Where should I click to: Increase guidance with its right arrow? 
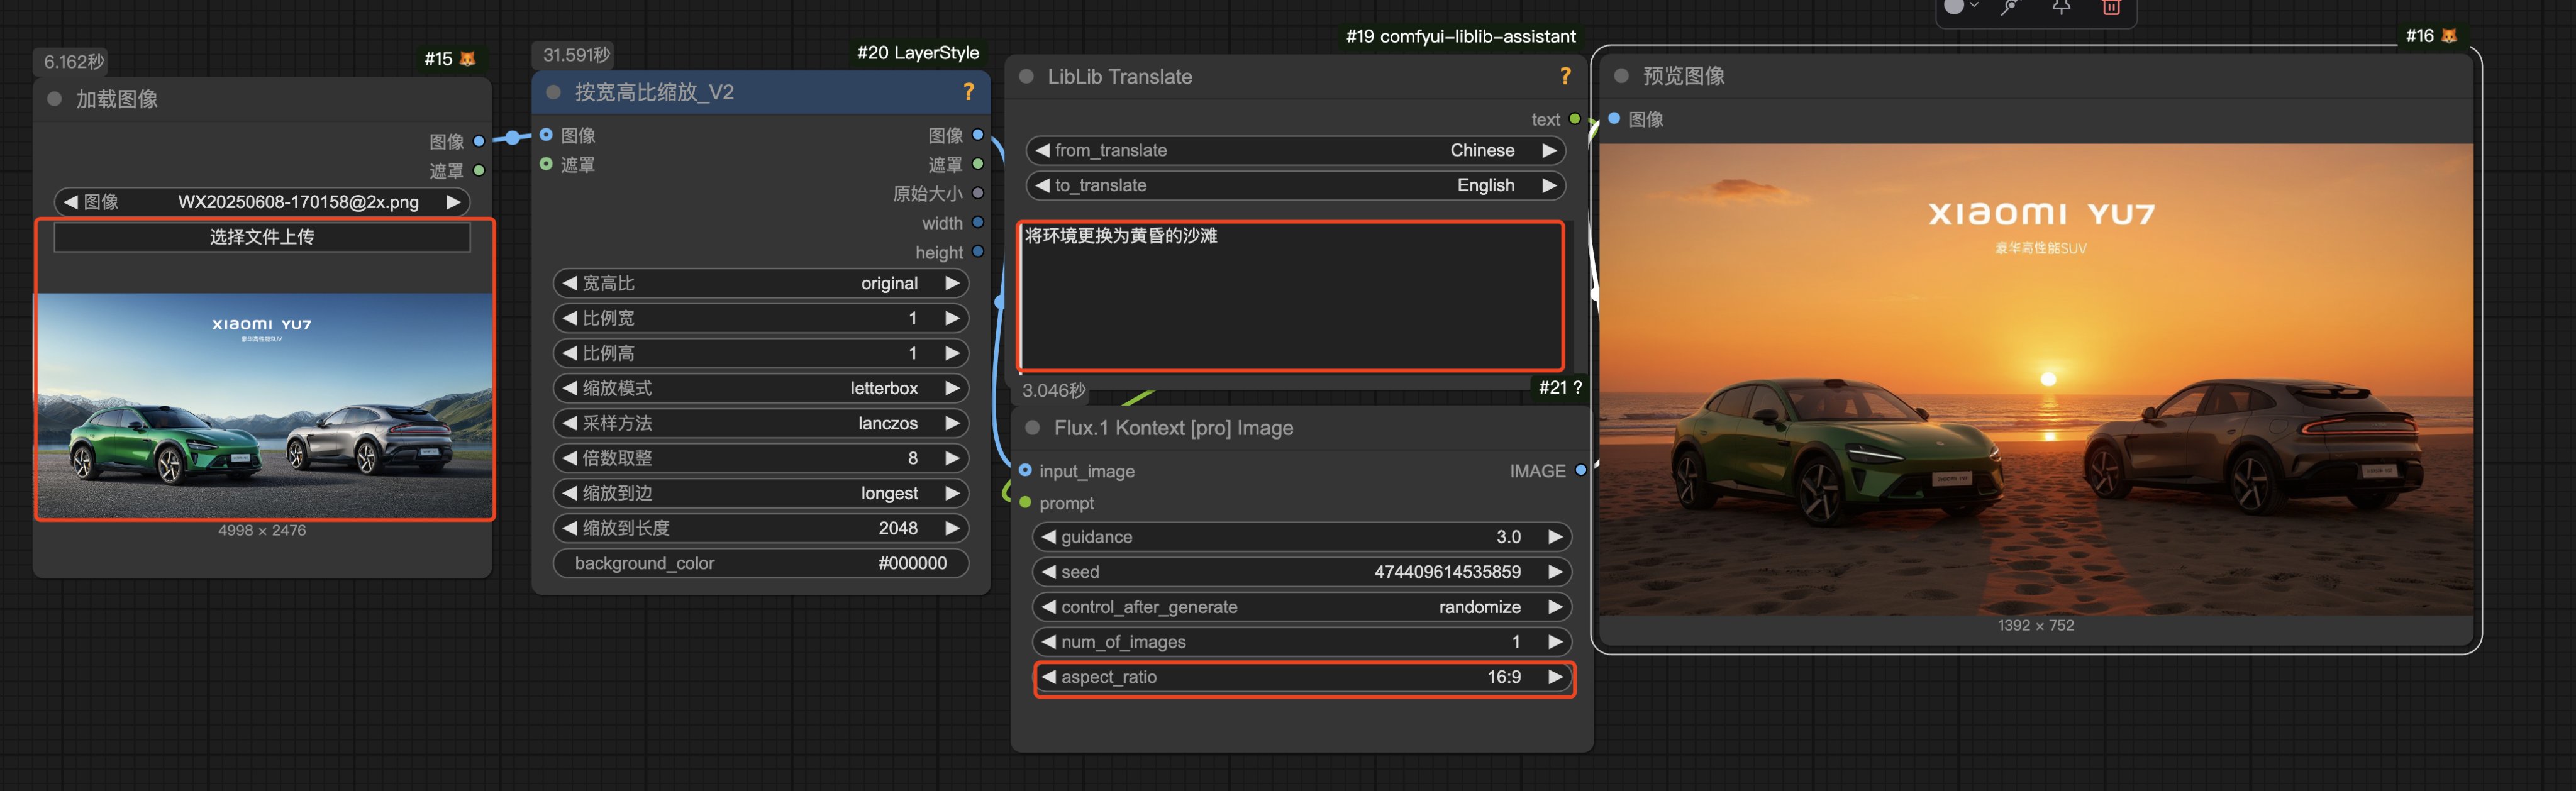click(1555, 537)
